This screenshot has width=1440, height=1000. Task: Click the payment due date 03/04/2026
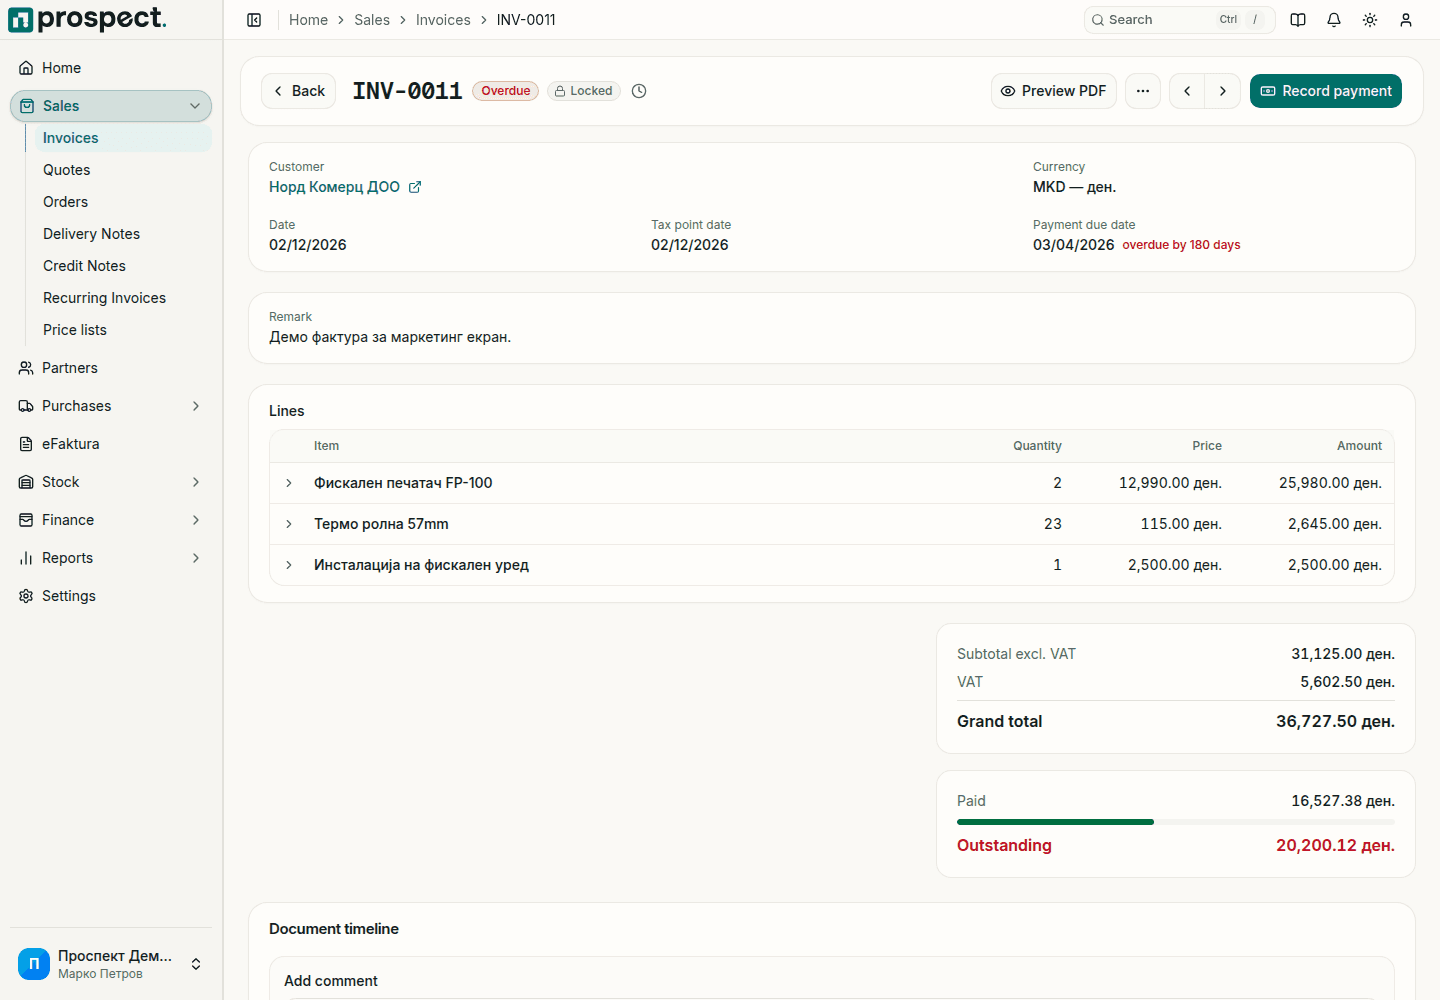[x=1073, y=245]
